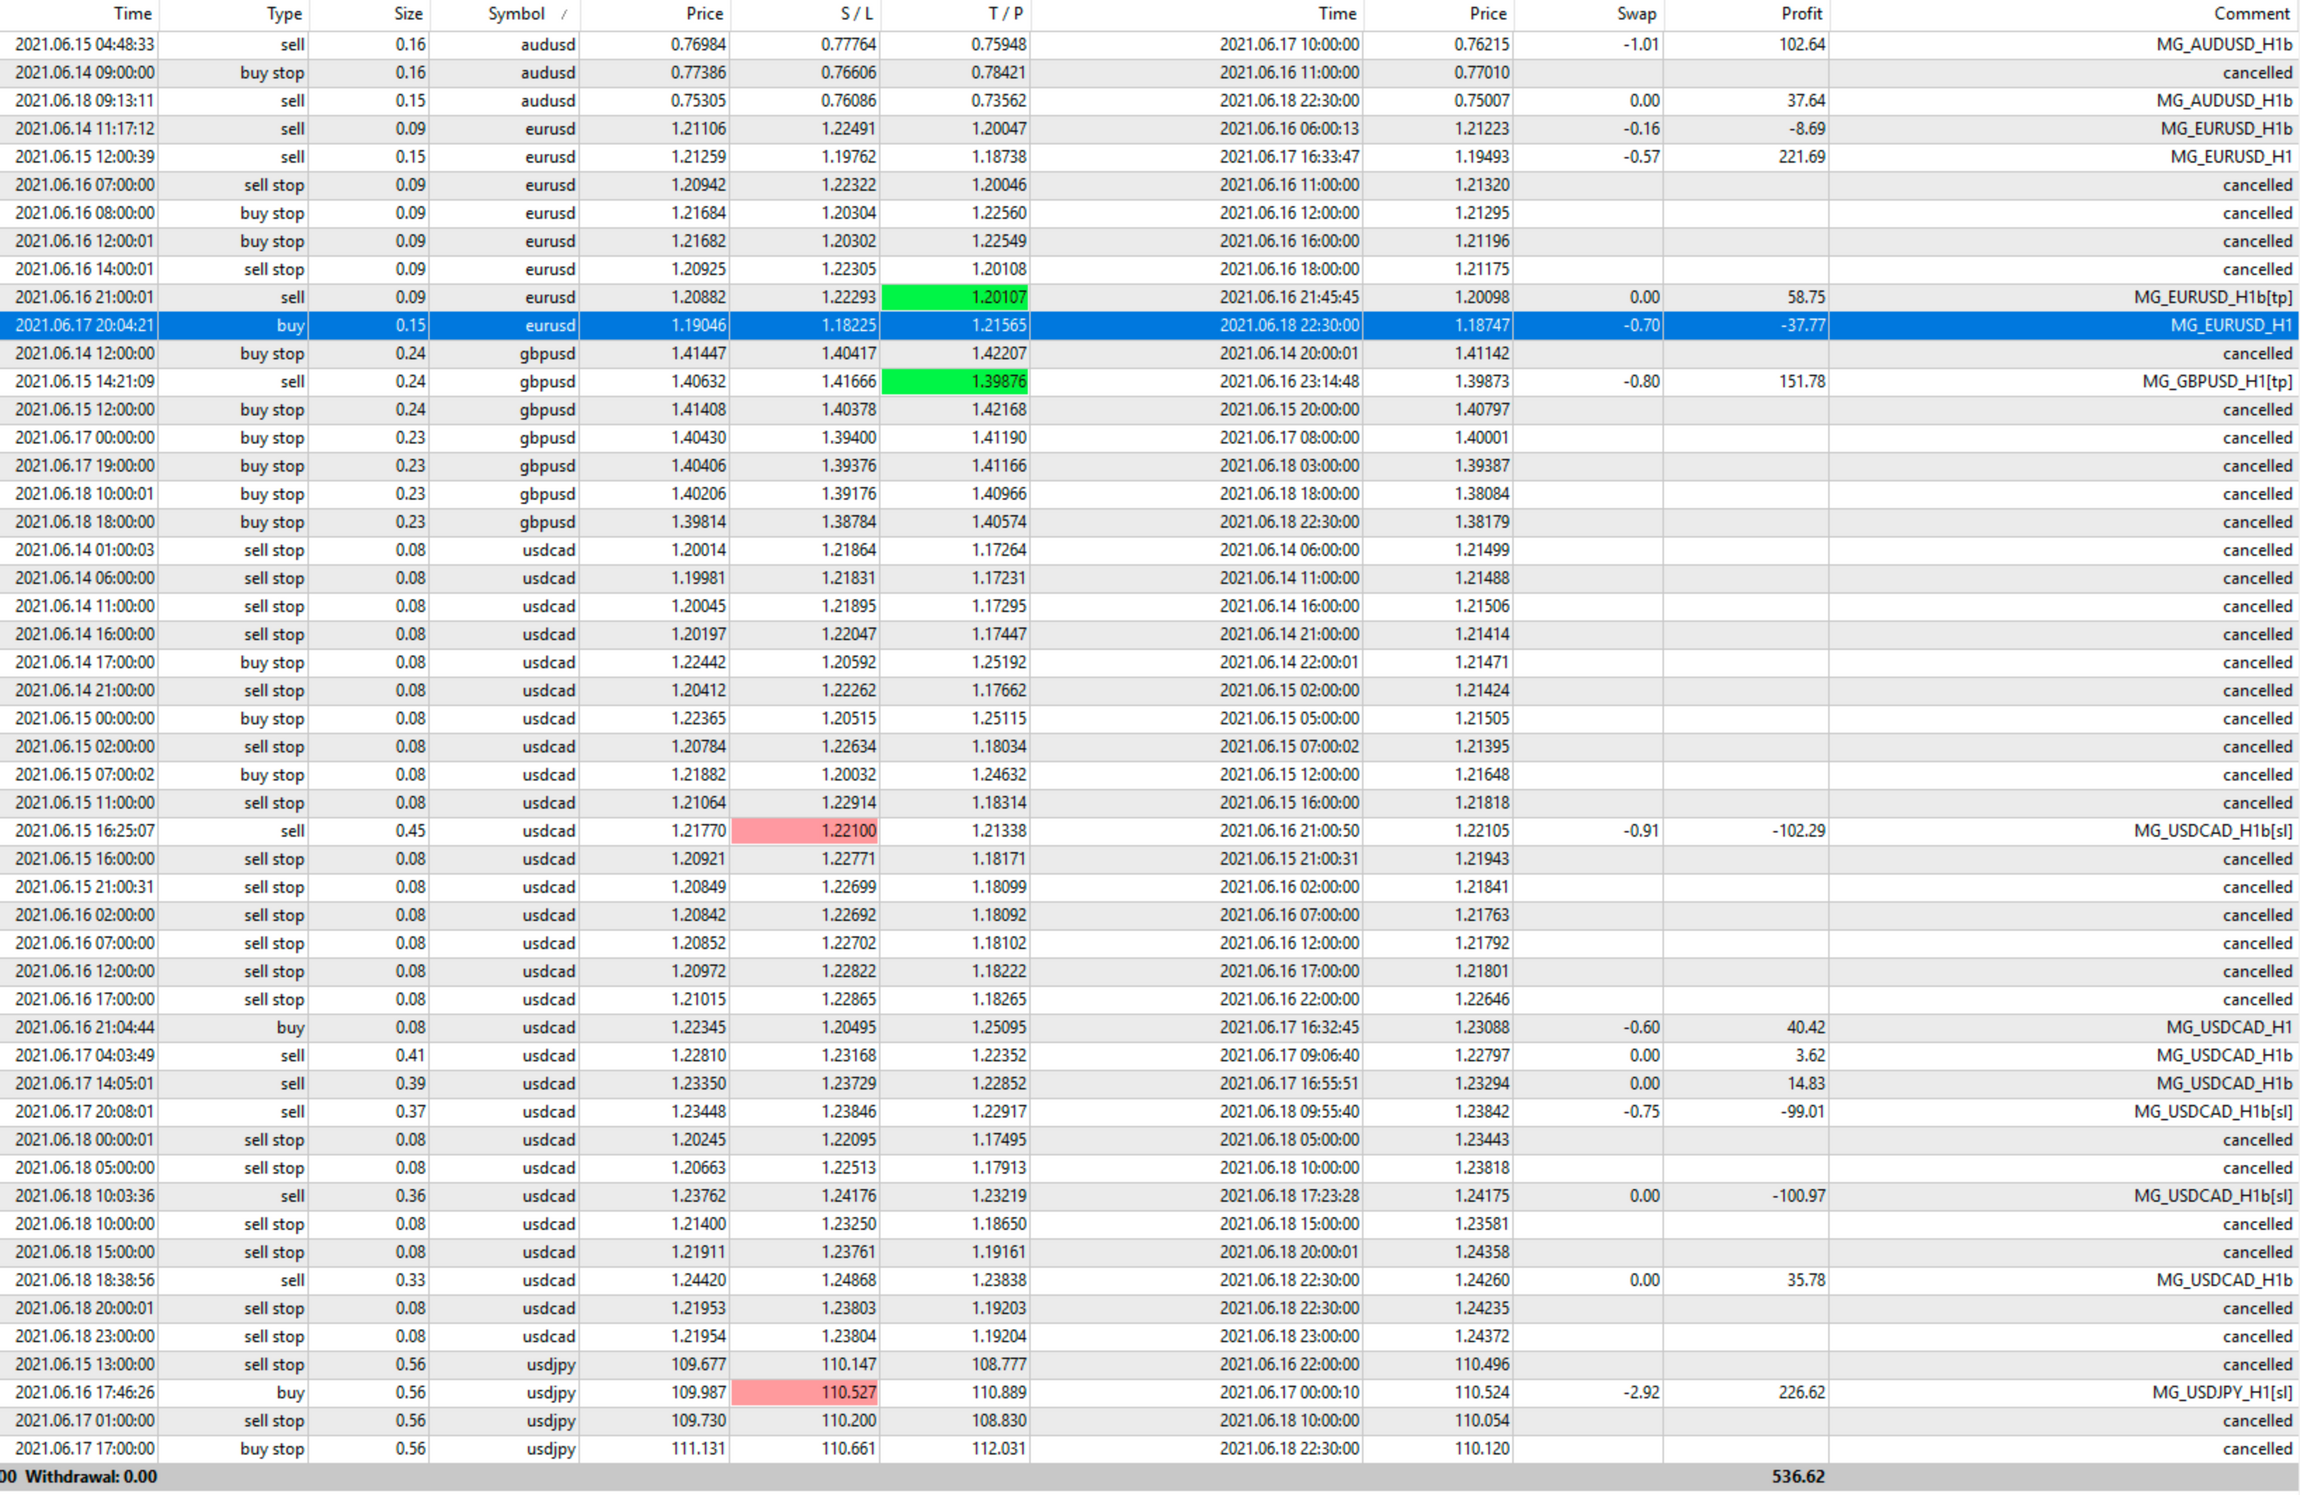Image resolution: width=2300 pixels, height=1495 pixels.
Task: Click size 0.45 in usdcad sell row
Action: point(409,831)
